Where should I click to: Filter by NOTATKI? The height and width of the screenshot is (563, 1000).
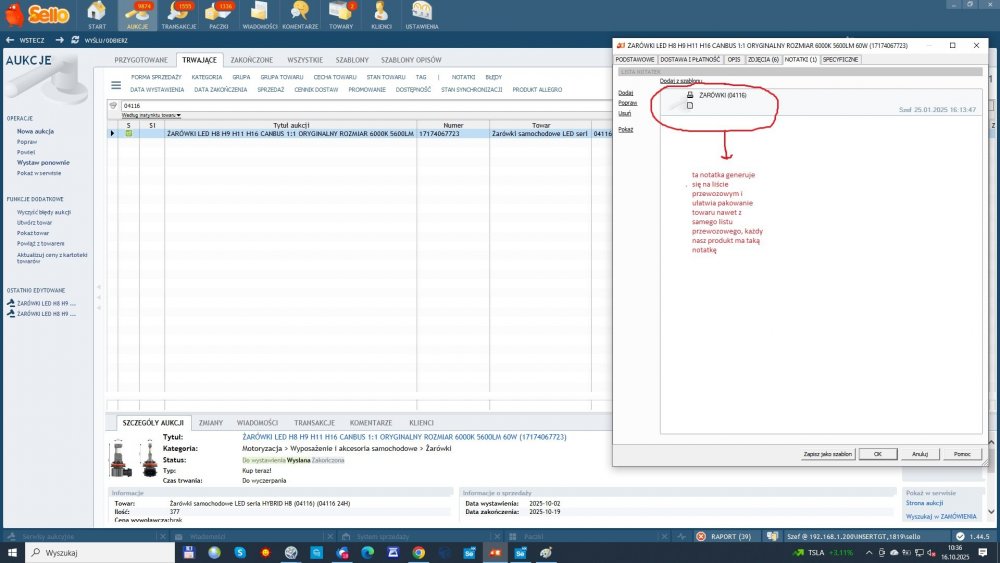(463, 77)
